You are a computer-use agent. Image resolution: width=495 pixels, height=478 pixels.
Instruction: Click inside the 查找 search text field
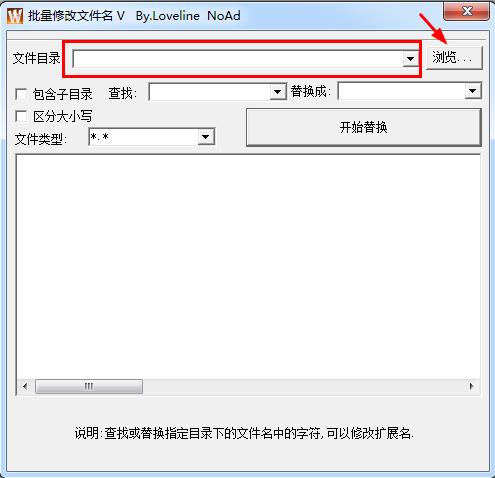[x=210, y=92]
